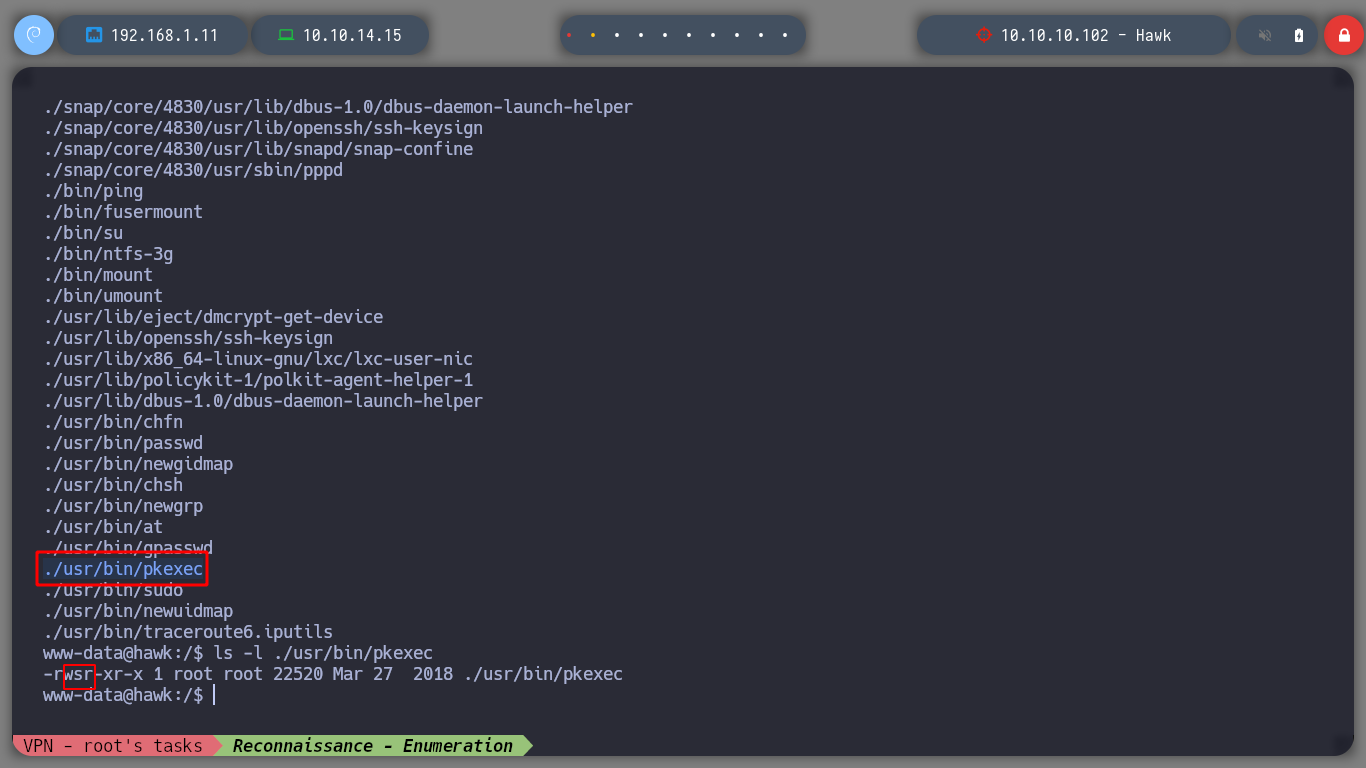The image size is (1366, 768).
Task: Click the 10.10.14.15 VPN IP label
Action: tap(352, 35)
